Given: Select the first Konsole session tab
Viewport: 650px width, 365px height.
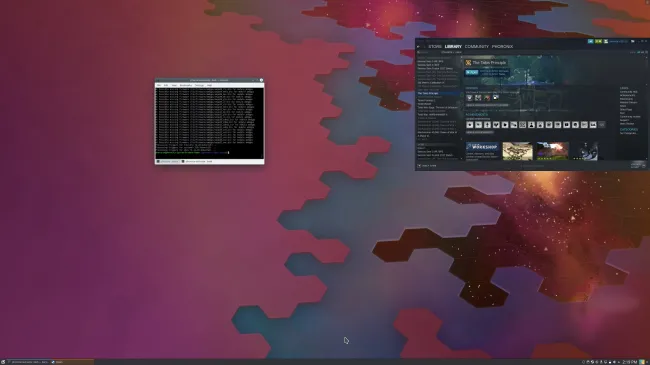Looking at the screenshot, I should point(168,161).
